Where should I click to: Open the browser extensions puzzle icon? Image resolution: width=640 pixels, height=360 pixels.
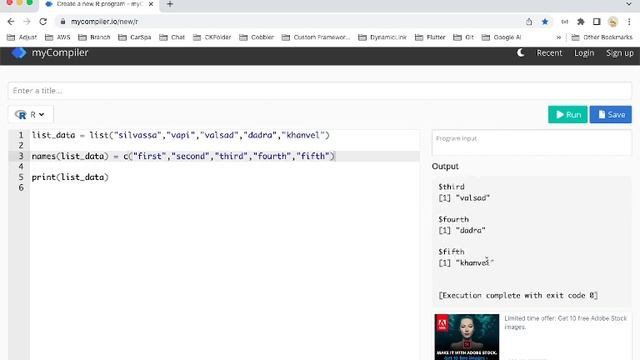tap(580, 22)
